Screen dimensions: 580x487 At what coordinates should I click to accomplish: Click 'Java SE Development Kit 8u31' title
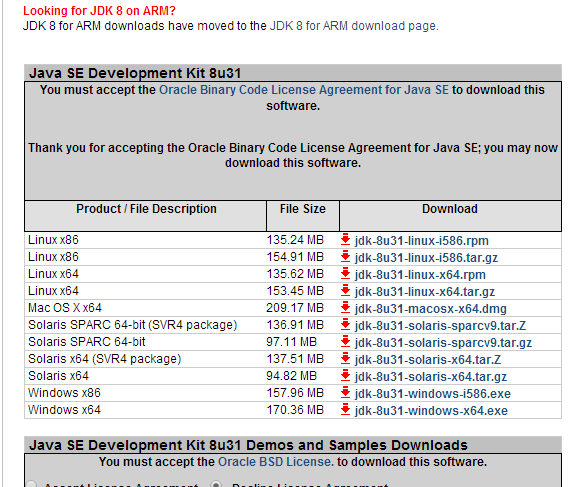[x=135, y=73]
